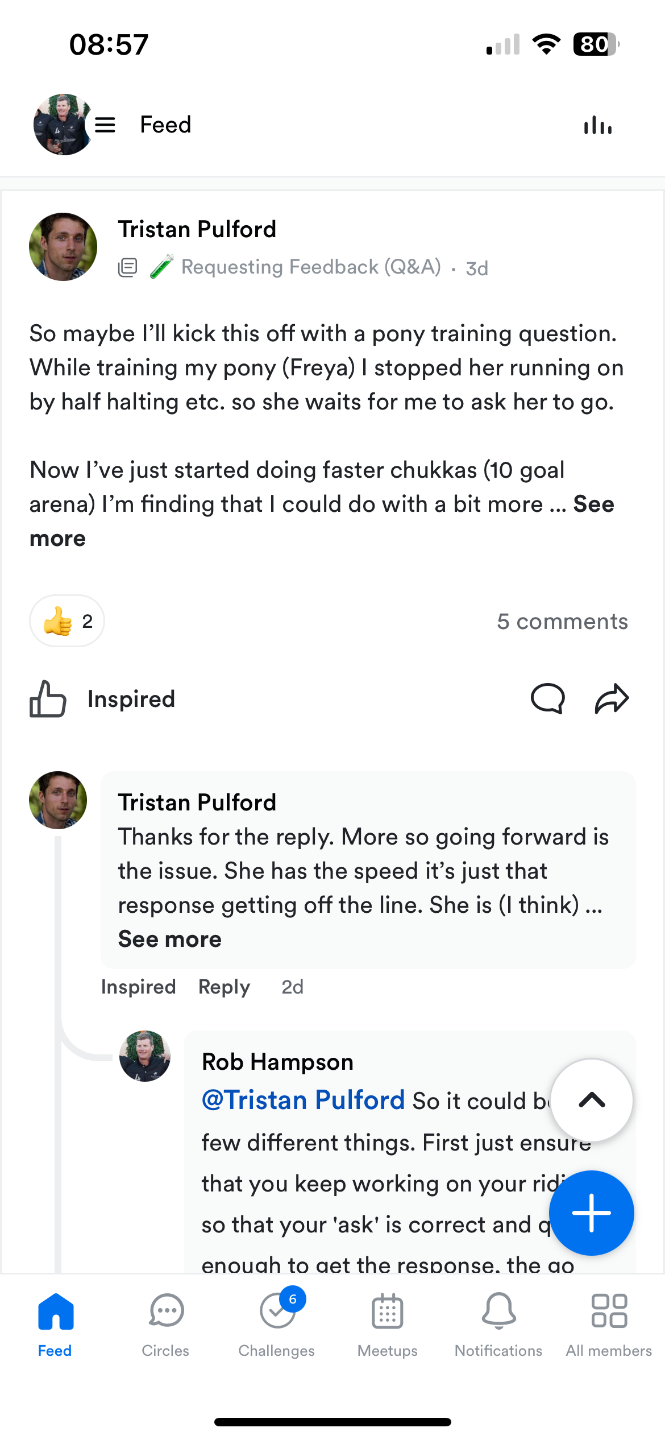Tap the comment bubble icon on post

547,699
